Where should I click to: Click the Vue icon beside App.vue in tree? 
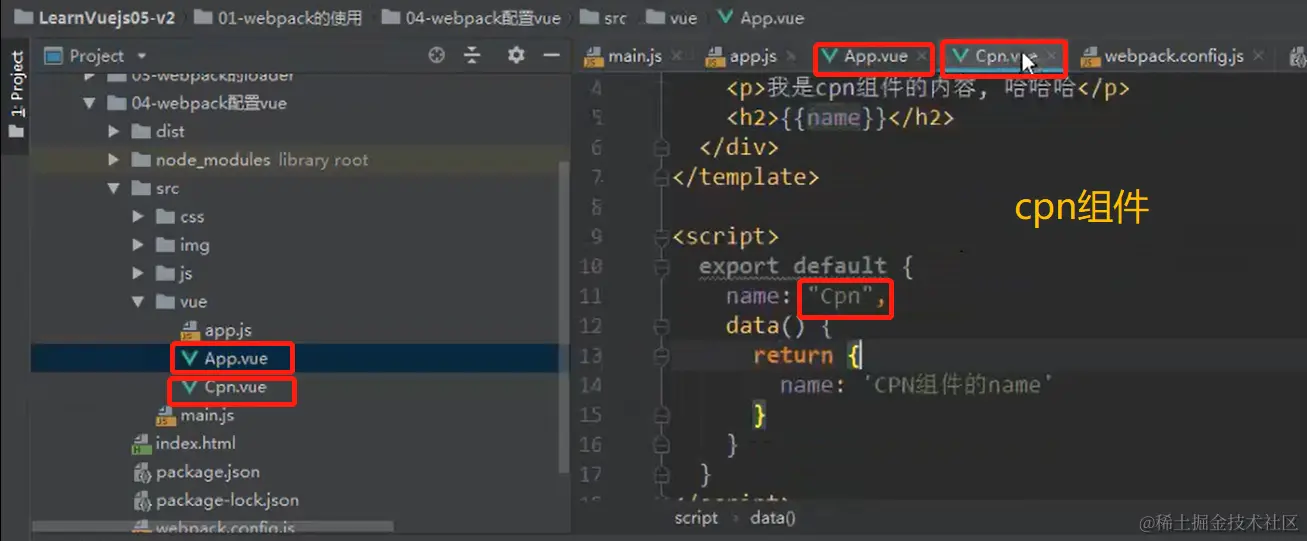190,358
